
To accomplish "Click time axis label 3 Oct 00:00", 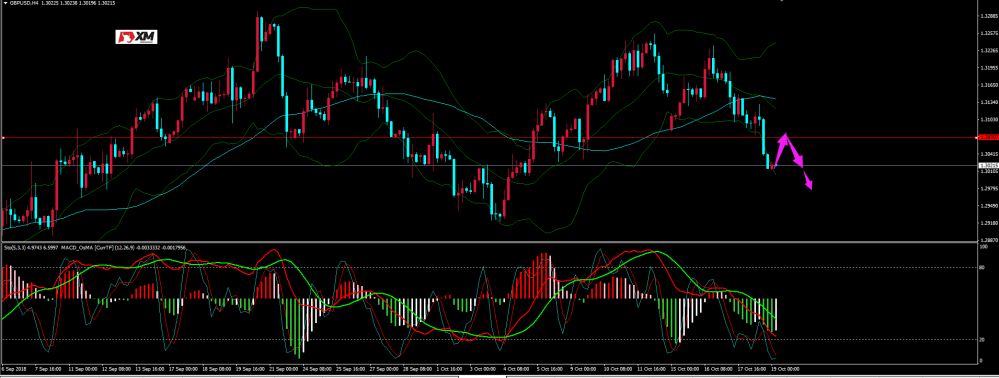I will (x=484, y=368).
